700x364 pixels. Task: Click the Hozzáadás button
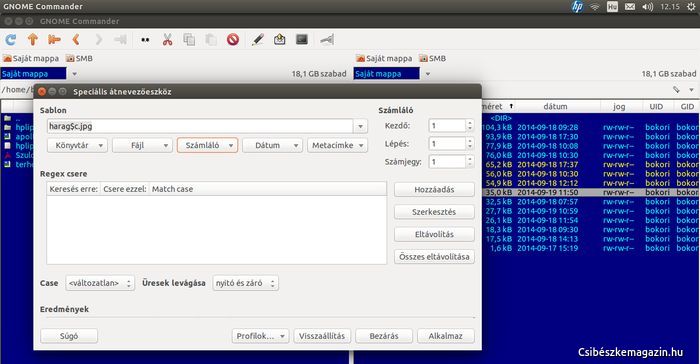click(434, 190)
